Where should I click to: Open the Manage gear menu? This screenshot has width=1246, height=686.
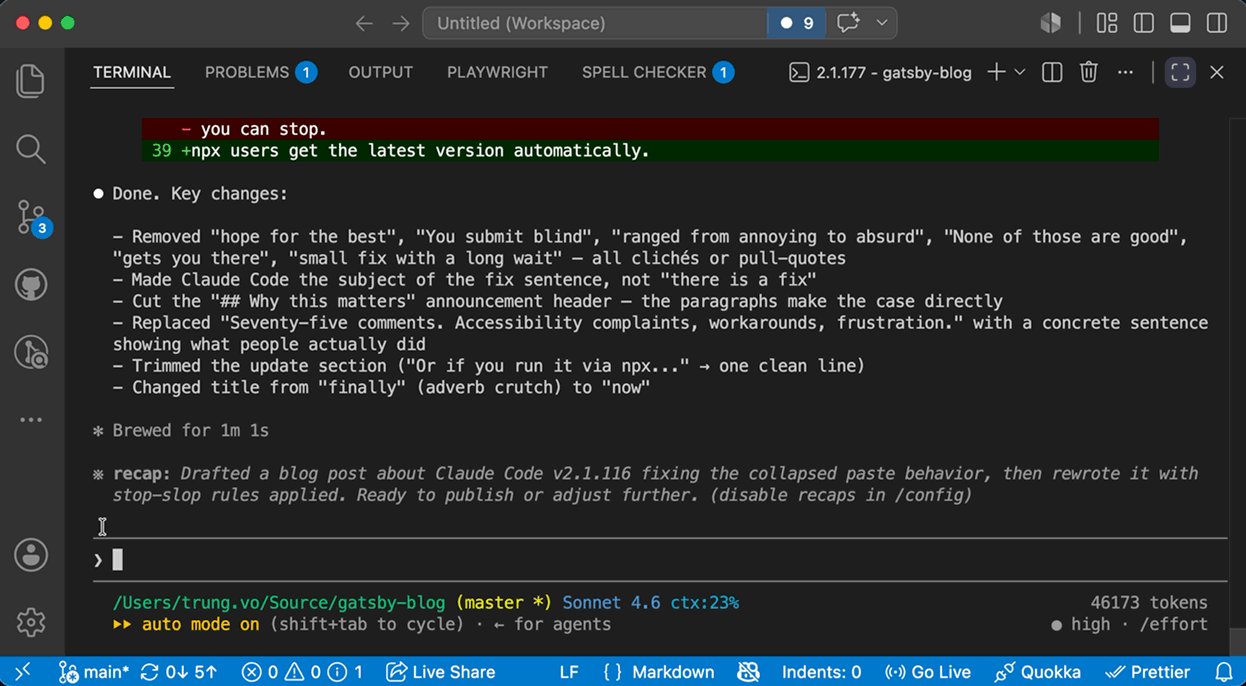[x=31, y=622]
